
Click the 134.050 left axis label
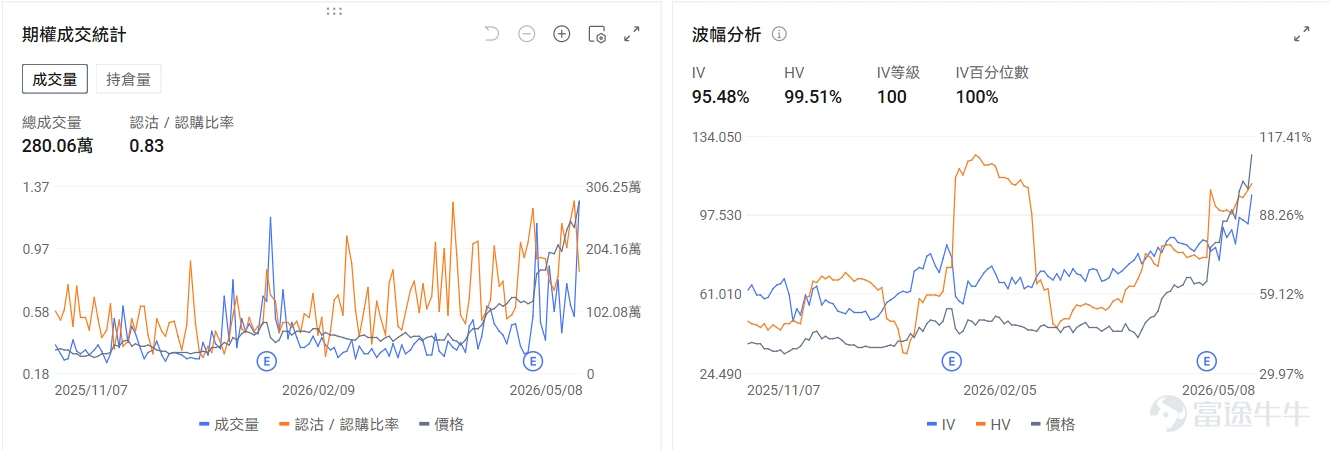click(x=717, y=137)
